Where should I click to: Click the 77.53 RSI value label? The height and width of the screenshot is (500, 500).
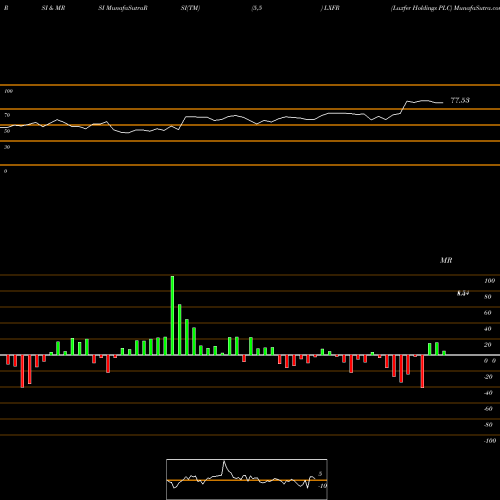[460, 100]
